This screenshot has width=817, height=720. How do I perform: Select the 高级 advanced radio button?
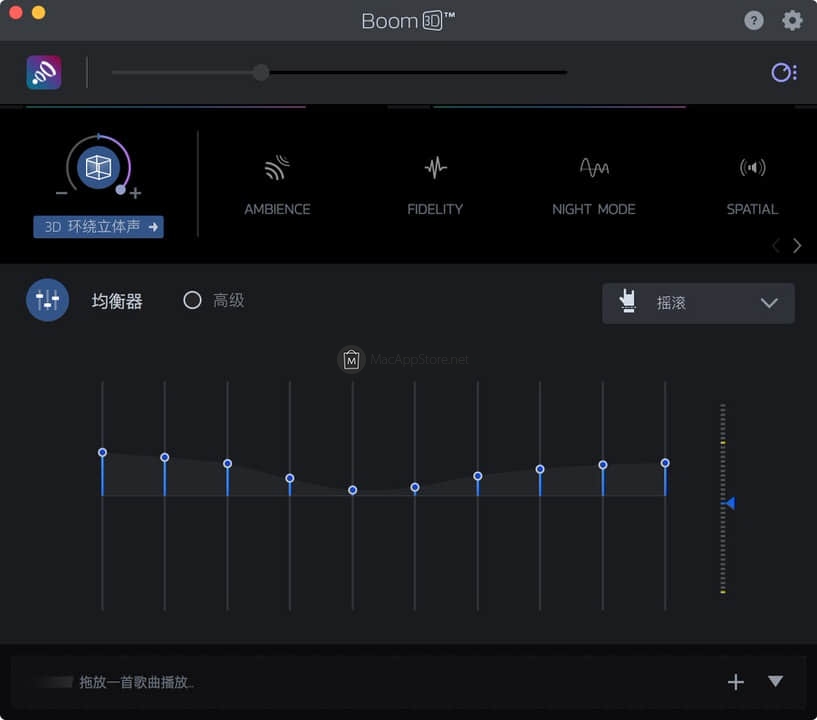pyautogui.click(x=192, y=300)
